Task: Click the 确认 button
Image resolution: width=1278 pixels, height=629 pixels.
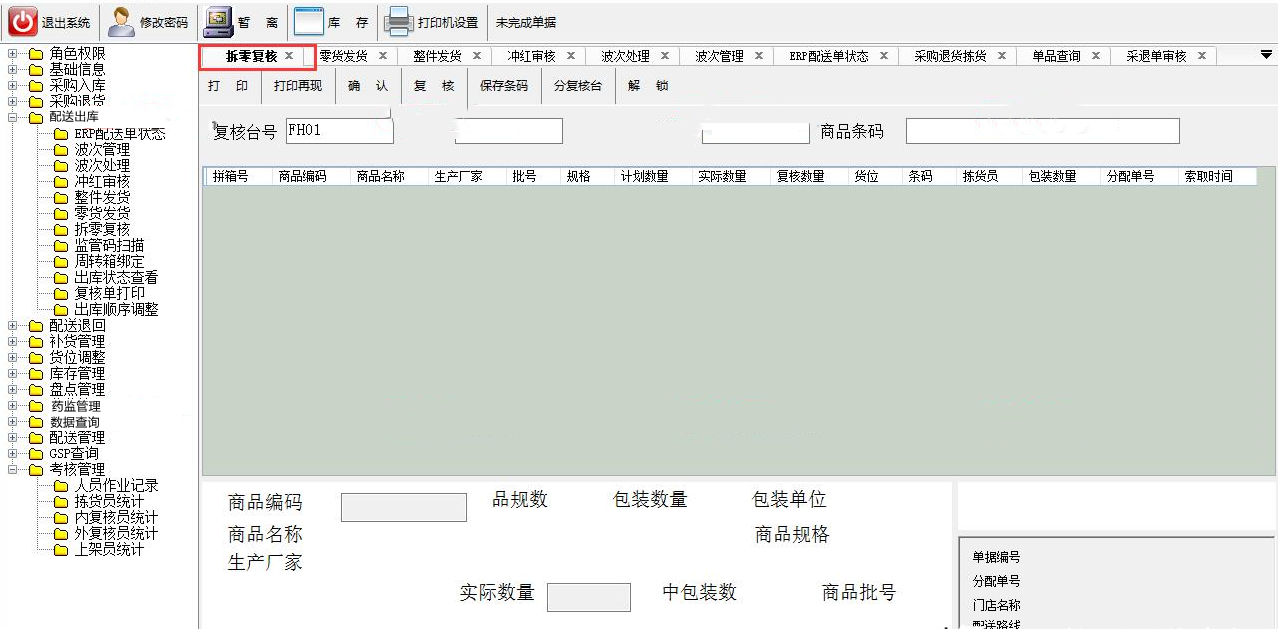Action: [368, 86]
